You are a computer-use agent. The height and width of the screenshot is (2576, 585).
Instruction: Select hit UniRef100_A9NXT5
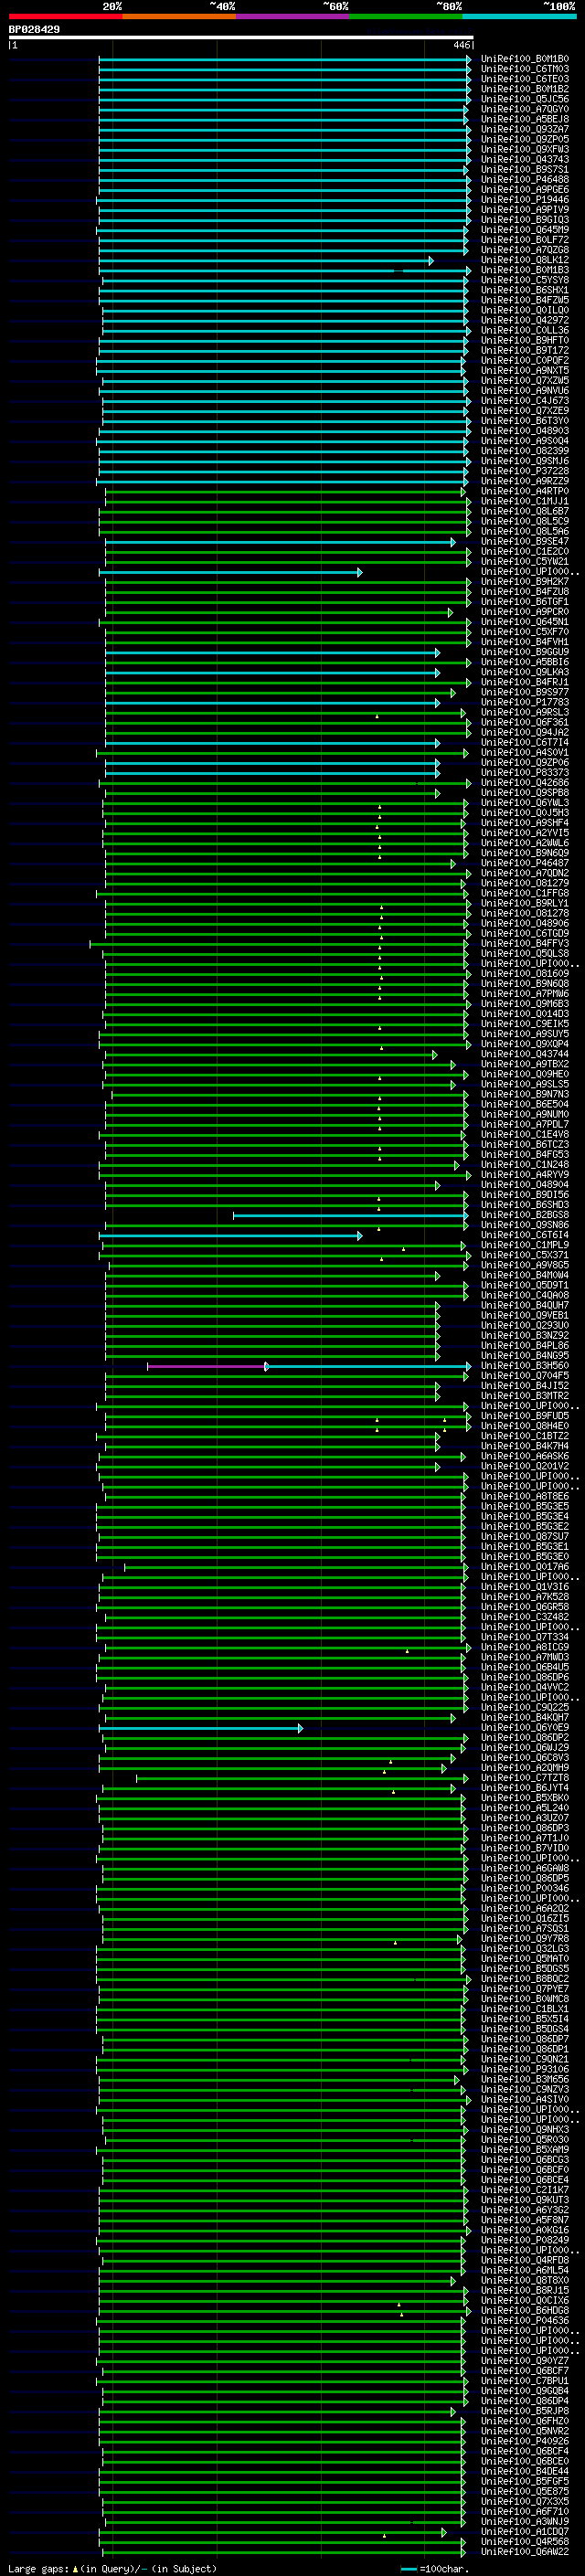(x=524, y=371)
